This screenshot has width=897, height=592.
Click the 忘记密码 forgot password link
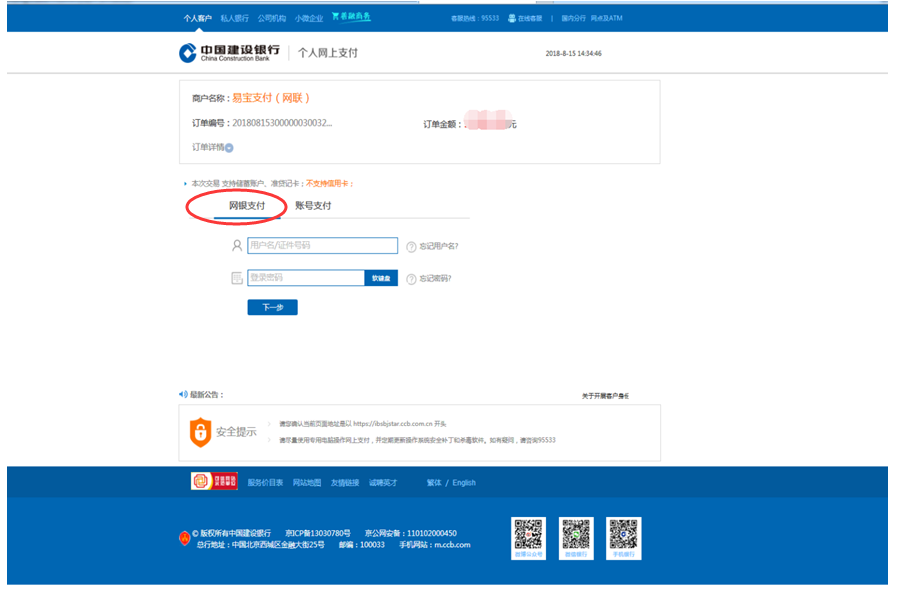[x=435, y=277]
